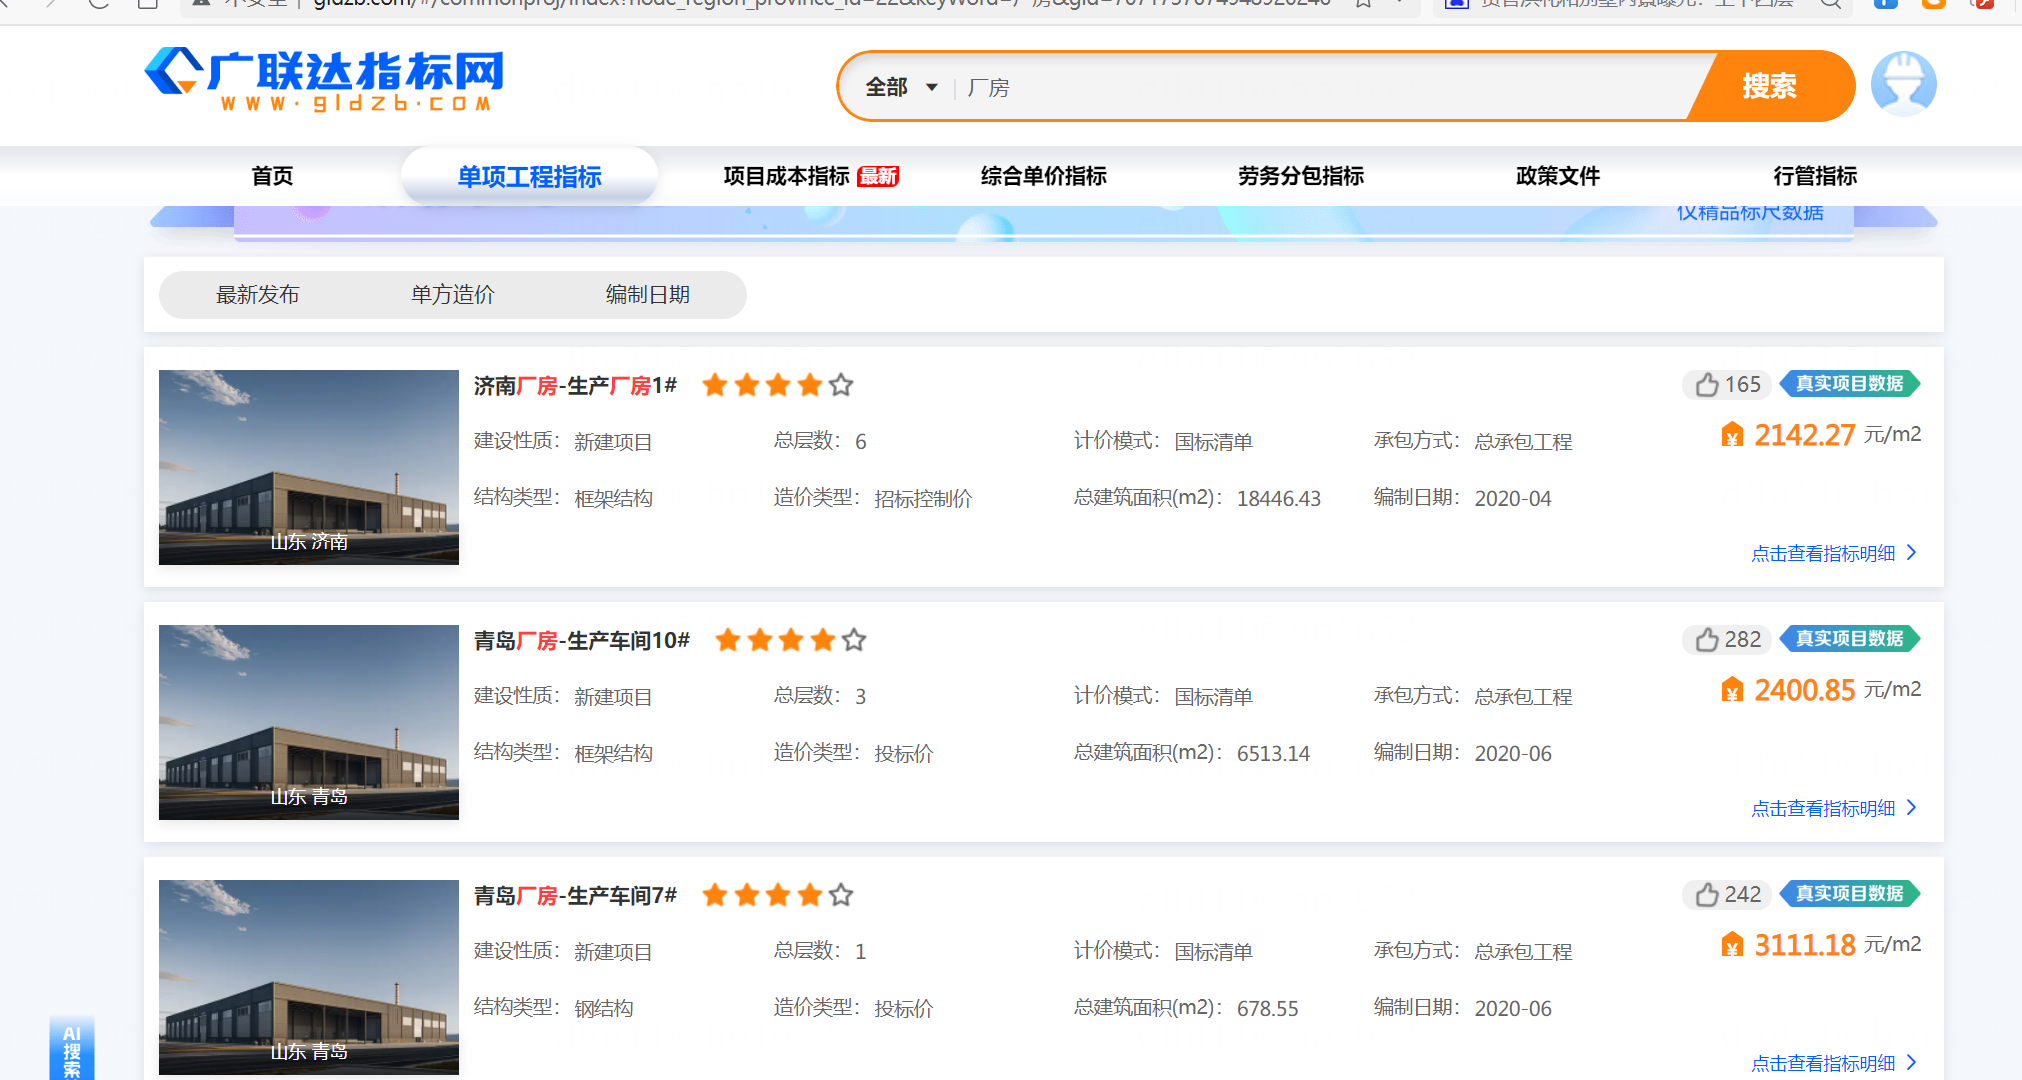The width and height of the screenshot is (2022, 1080).
Task: Switch sorting to 单方造价
Action: [x=452, y=294]
